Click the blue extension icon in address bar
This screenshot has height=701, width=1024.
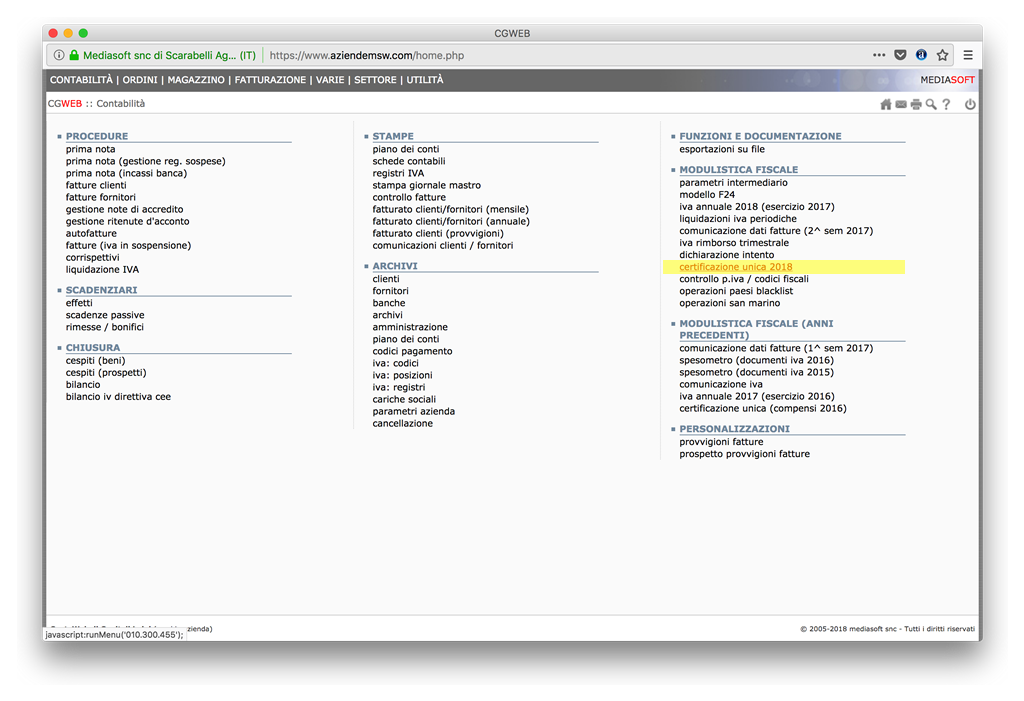[x=921, y=56]
